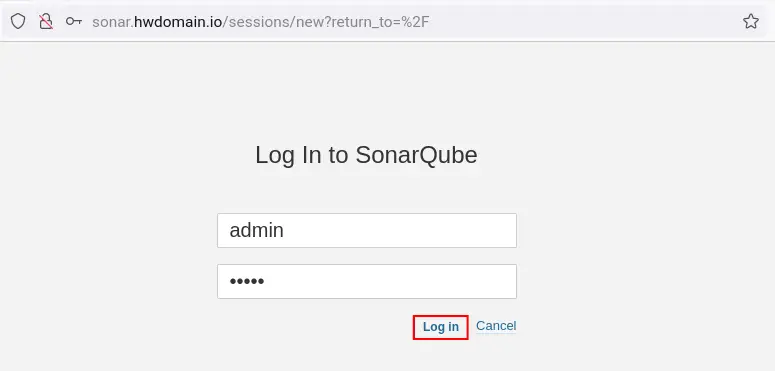Place the cursor after the word admin
Screen dimensions: 775x371
[285, 231]
